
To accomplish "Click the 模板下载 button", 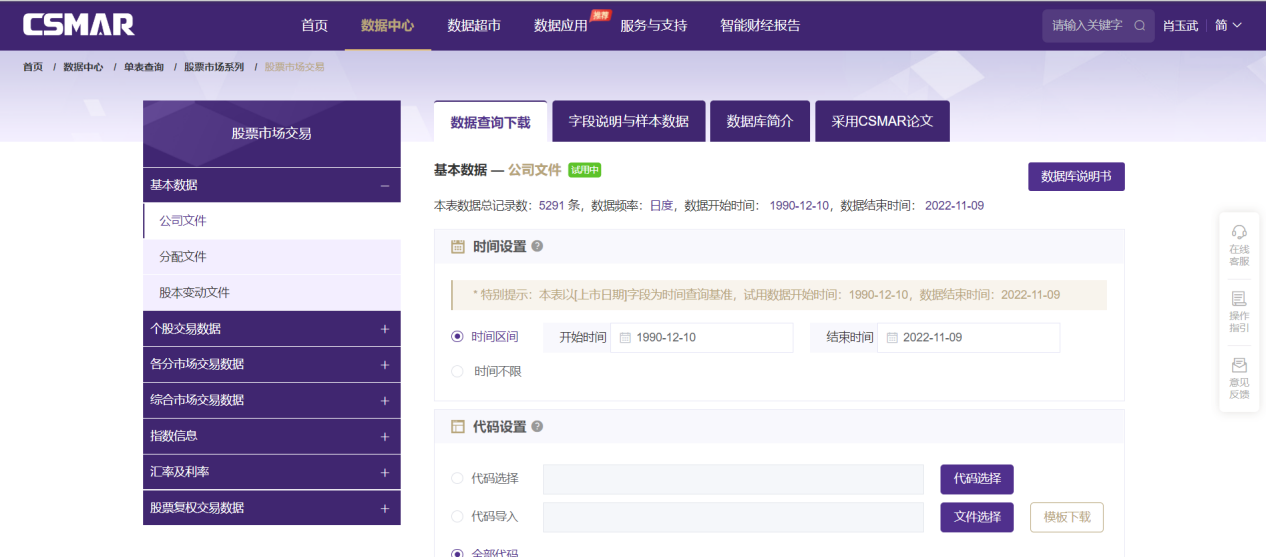I will click(1067, 517).
